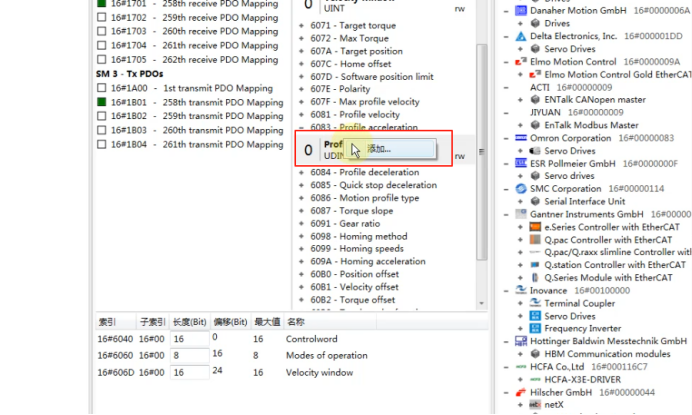This screenshot has height=415, width=692.
Task: Click the Q.pac Controller device icon
Action: [535, 240]
